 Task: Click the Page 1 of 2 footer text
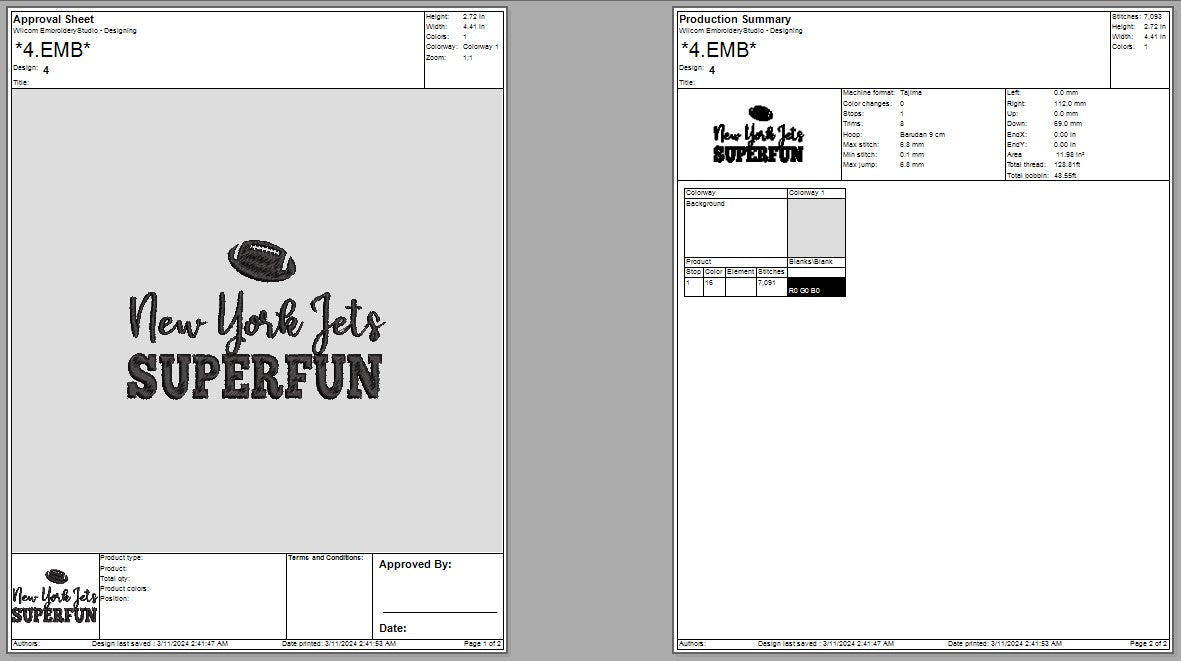[x=483, y=644]
